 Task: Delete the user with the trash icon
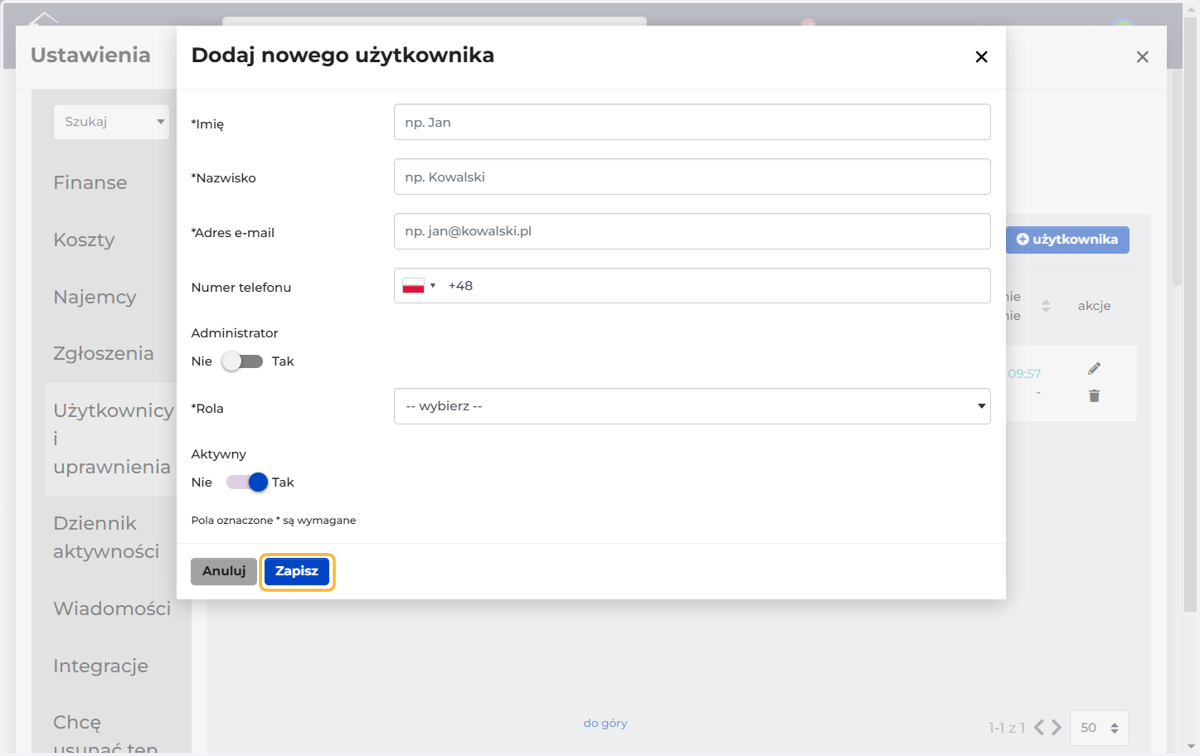pyautogui.click(x=1094, y=396)
